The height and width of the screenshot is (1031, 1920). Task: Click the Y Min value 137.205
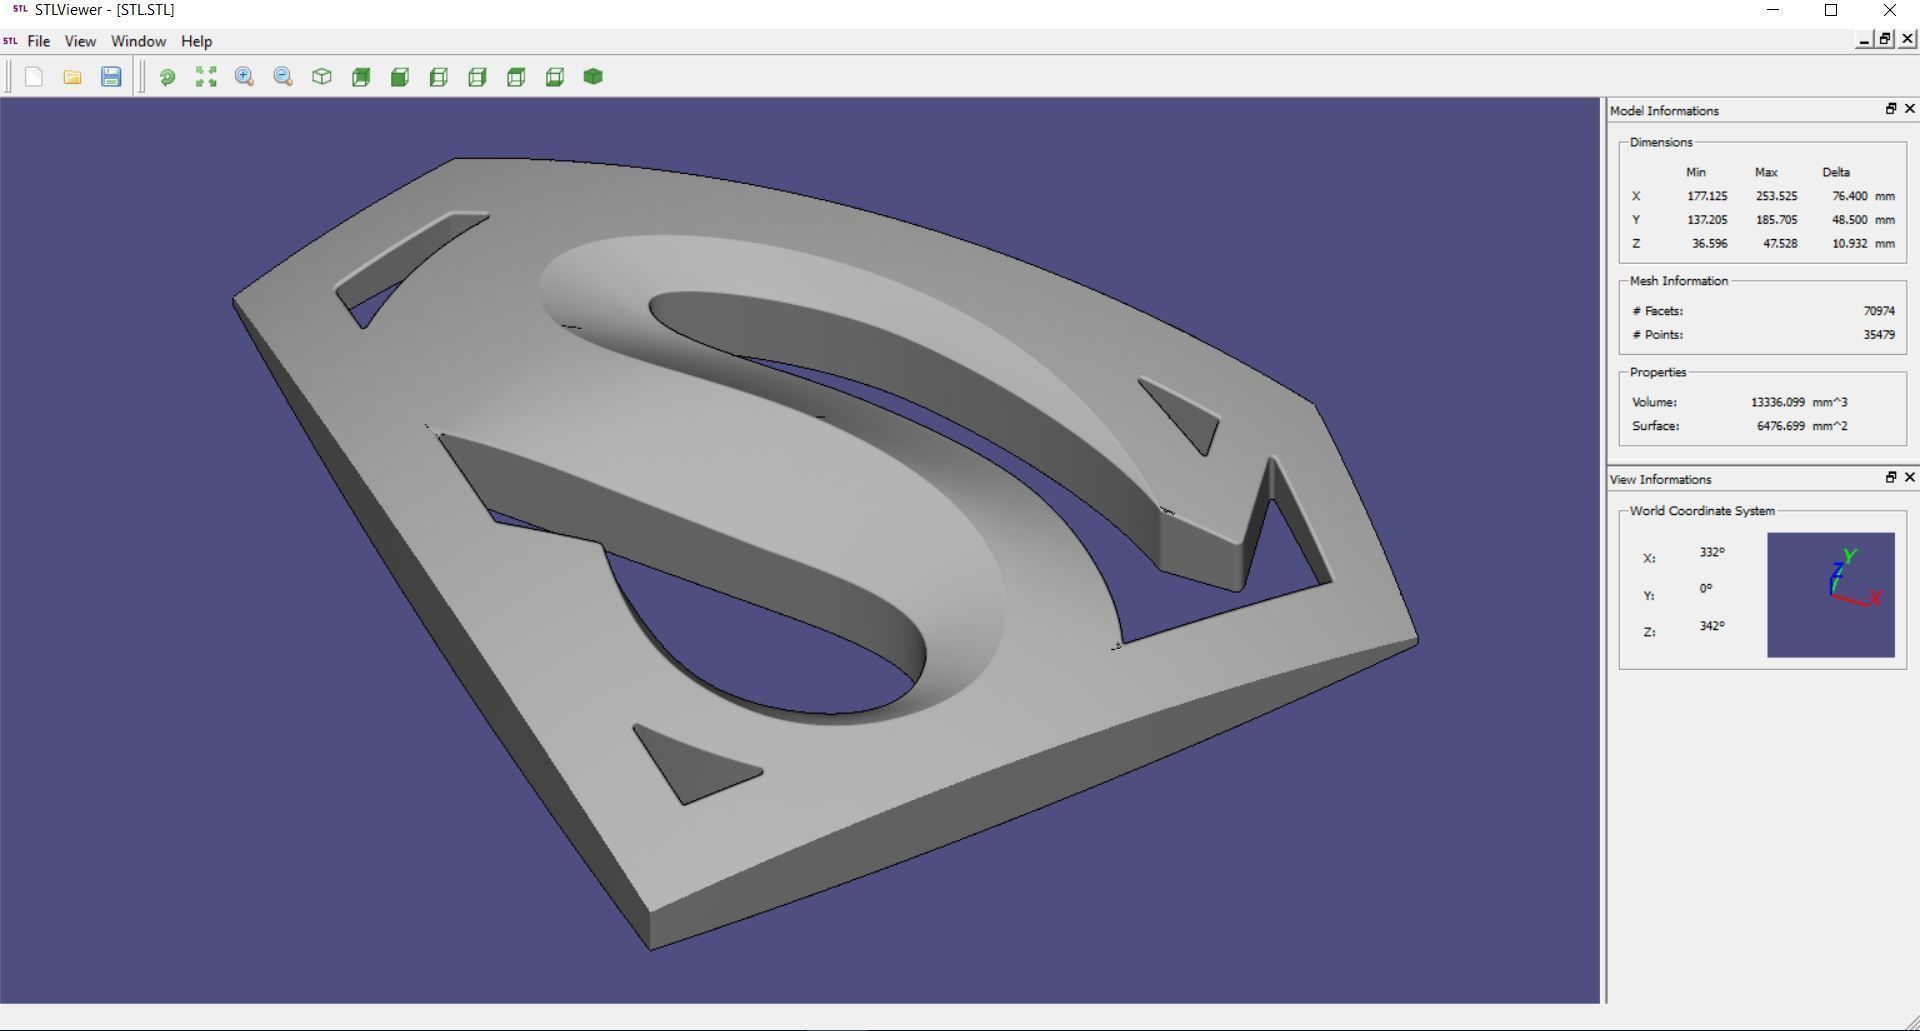(x=1707, y=220)
